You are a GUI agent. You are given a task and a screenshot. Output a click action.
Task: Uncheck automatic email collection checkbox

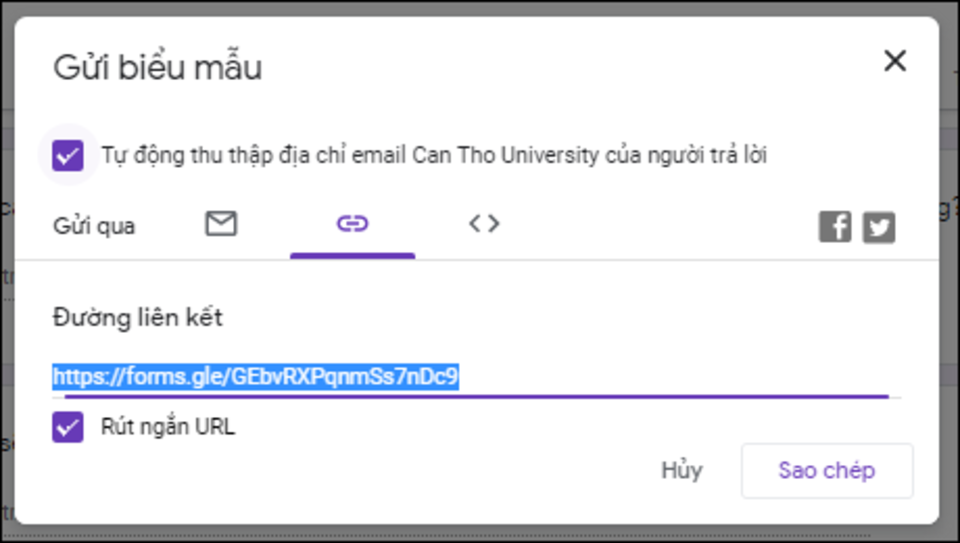[68, 156]
